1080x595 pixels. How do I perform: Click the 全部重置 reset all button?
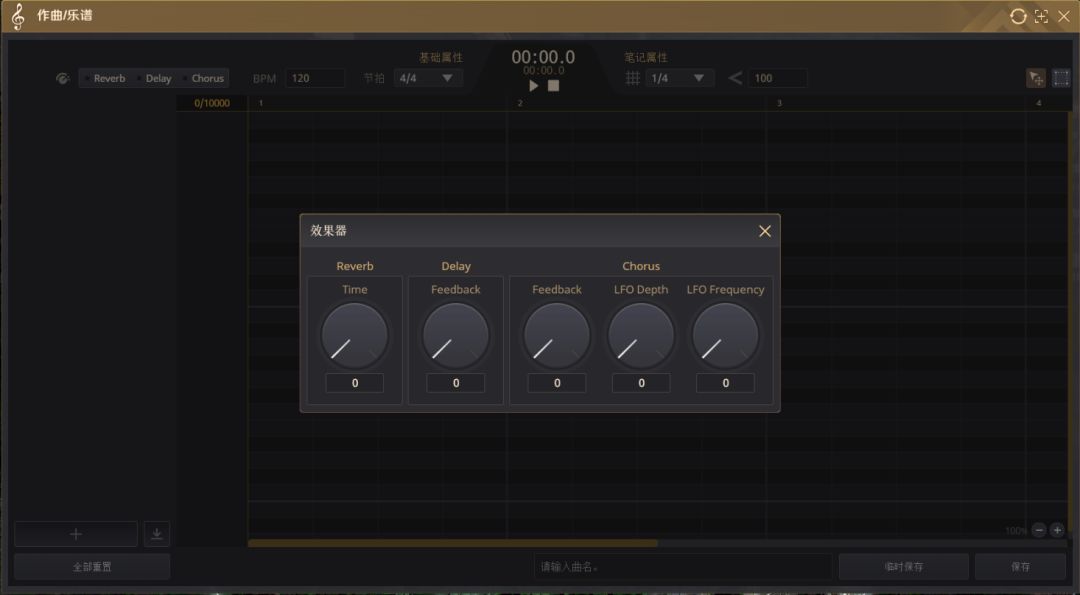click(92, 567)
